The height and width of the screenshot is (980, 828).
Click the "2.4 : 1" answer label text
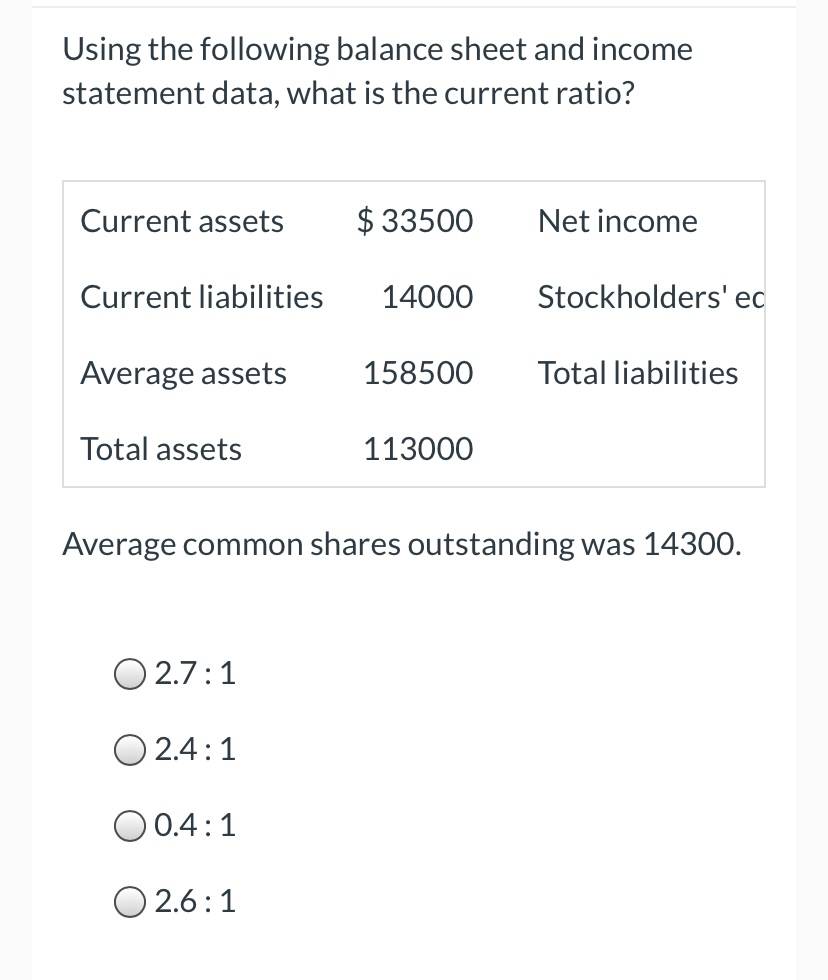(195, 749)
